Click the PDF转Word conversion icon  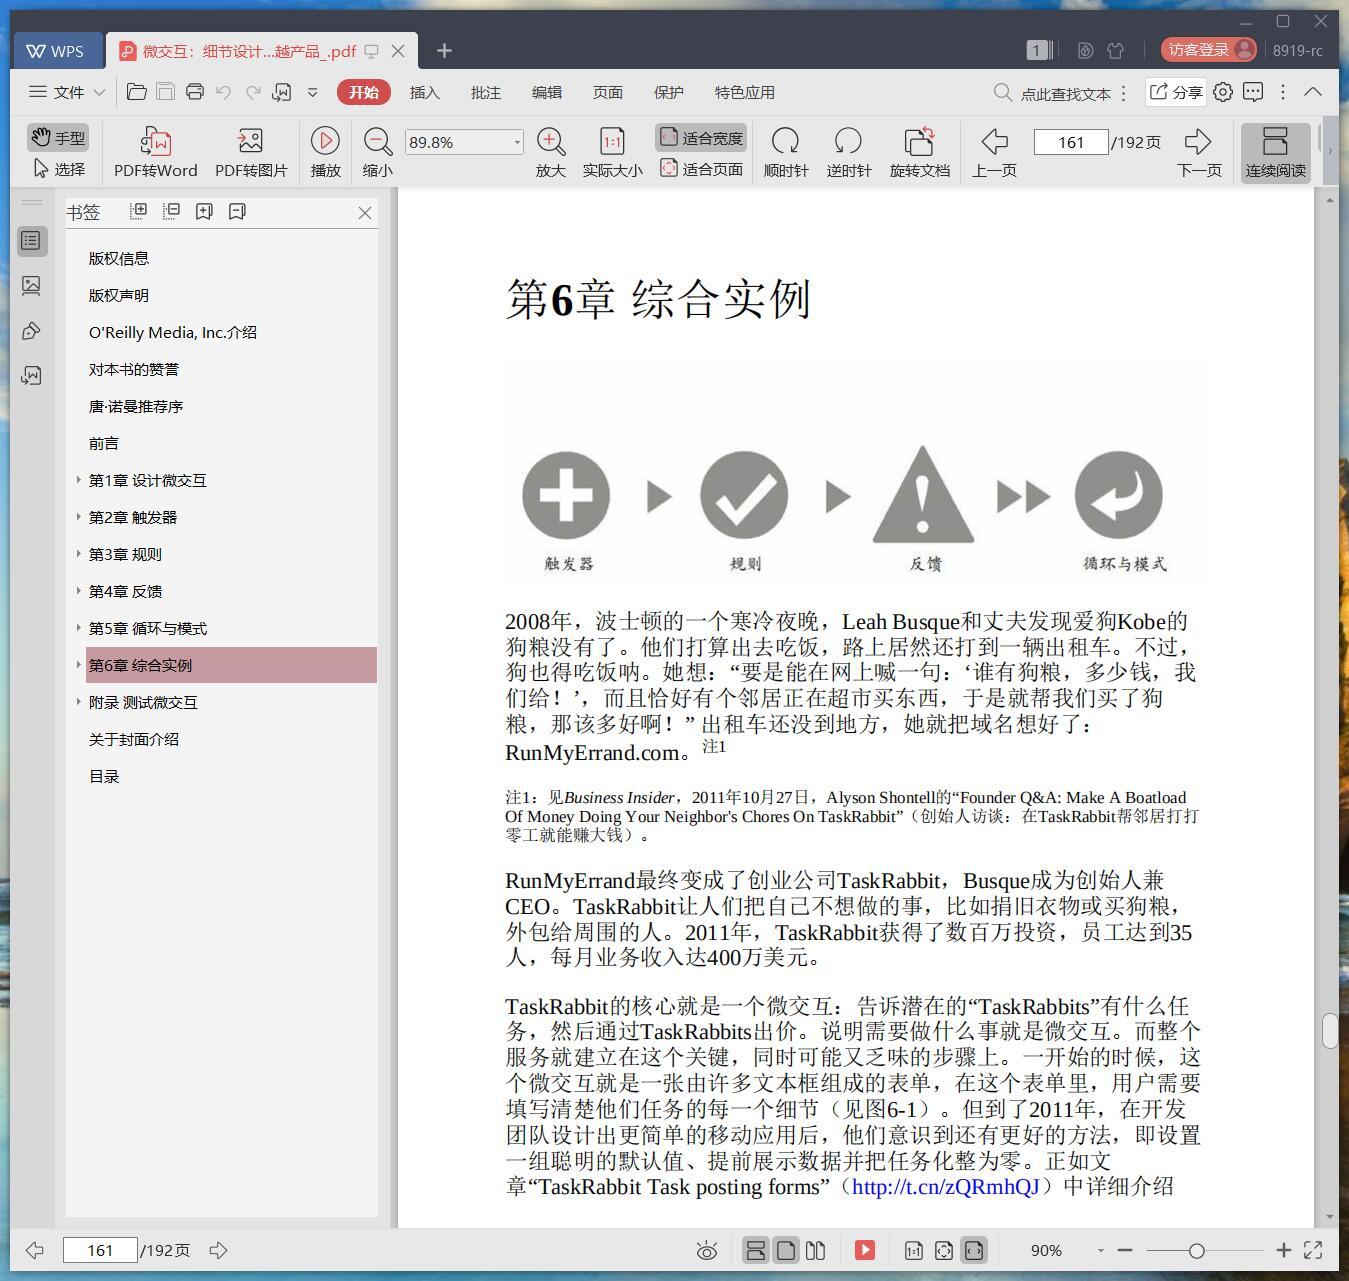coord(155,141)
